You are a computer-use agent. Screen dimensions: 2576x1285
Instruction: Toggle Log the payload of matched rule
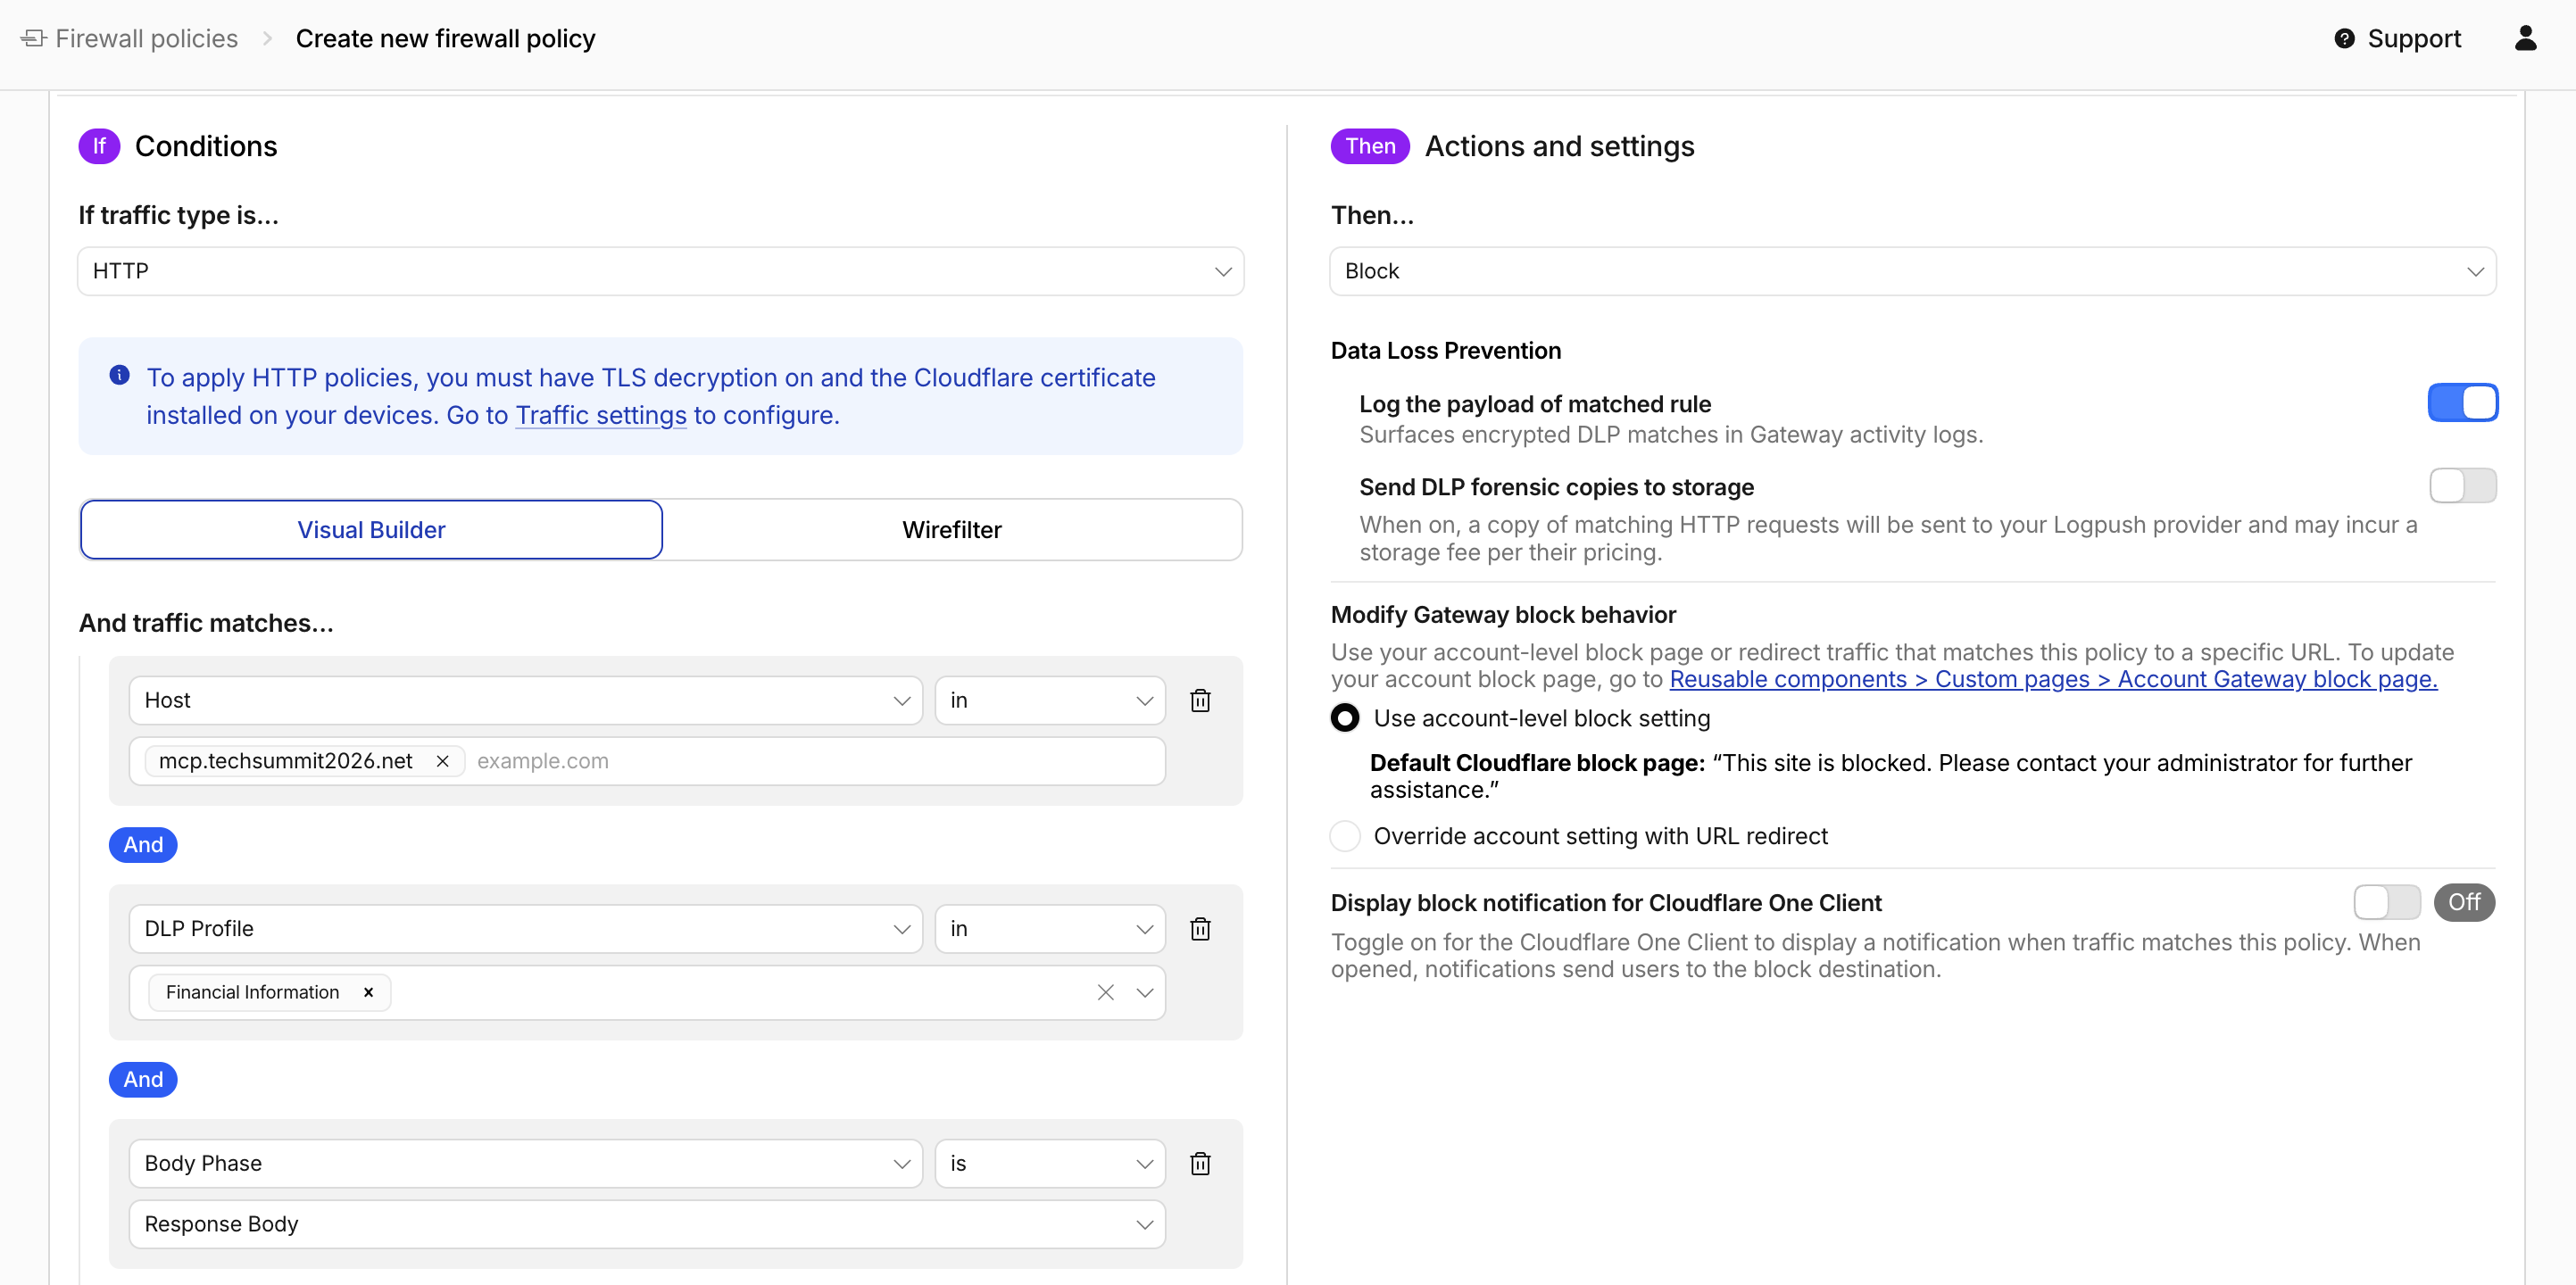click(x=2462, y=403)
